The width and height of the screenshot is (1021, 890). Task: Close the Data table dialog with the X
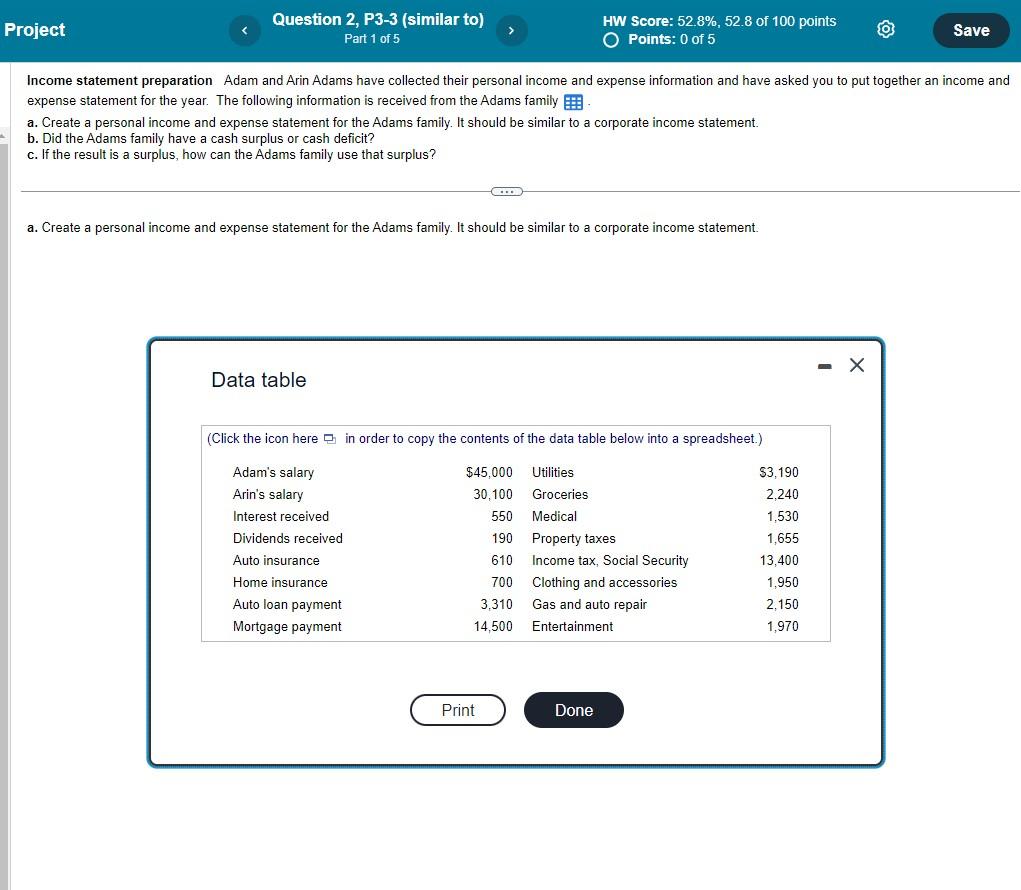tap(856, 365)
